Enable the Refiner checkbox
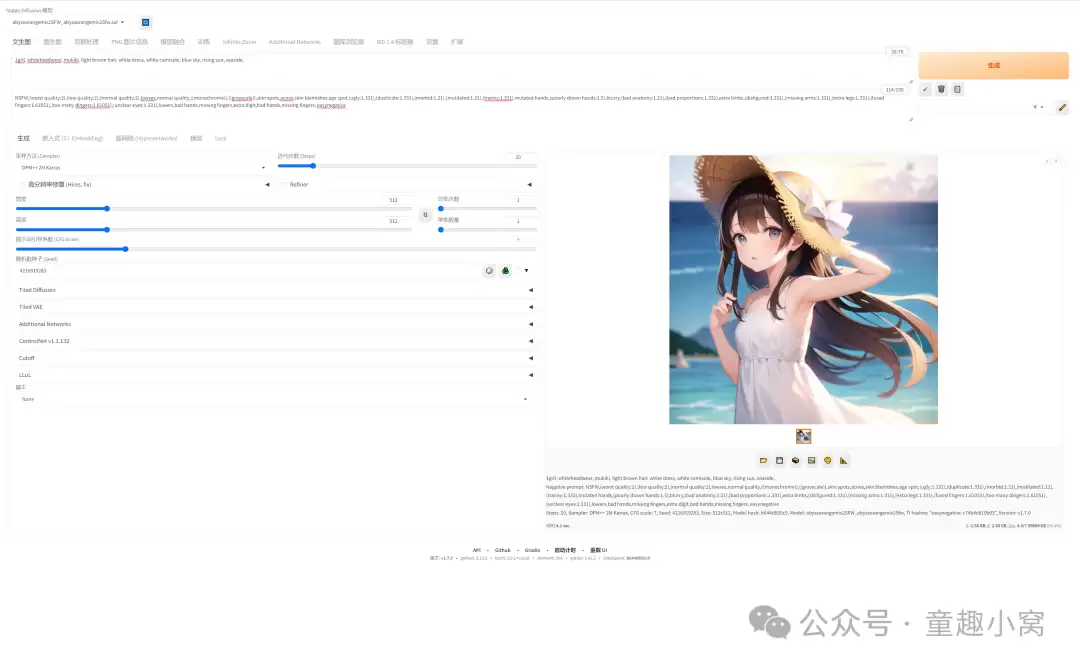The height and width of the screenshot is (667, 1080). click(x=284, y=185)
